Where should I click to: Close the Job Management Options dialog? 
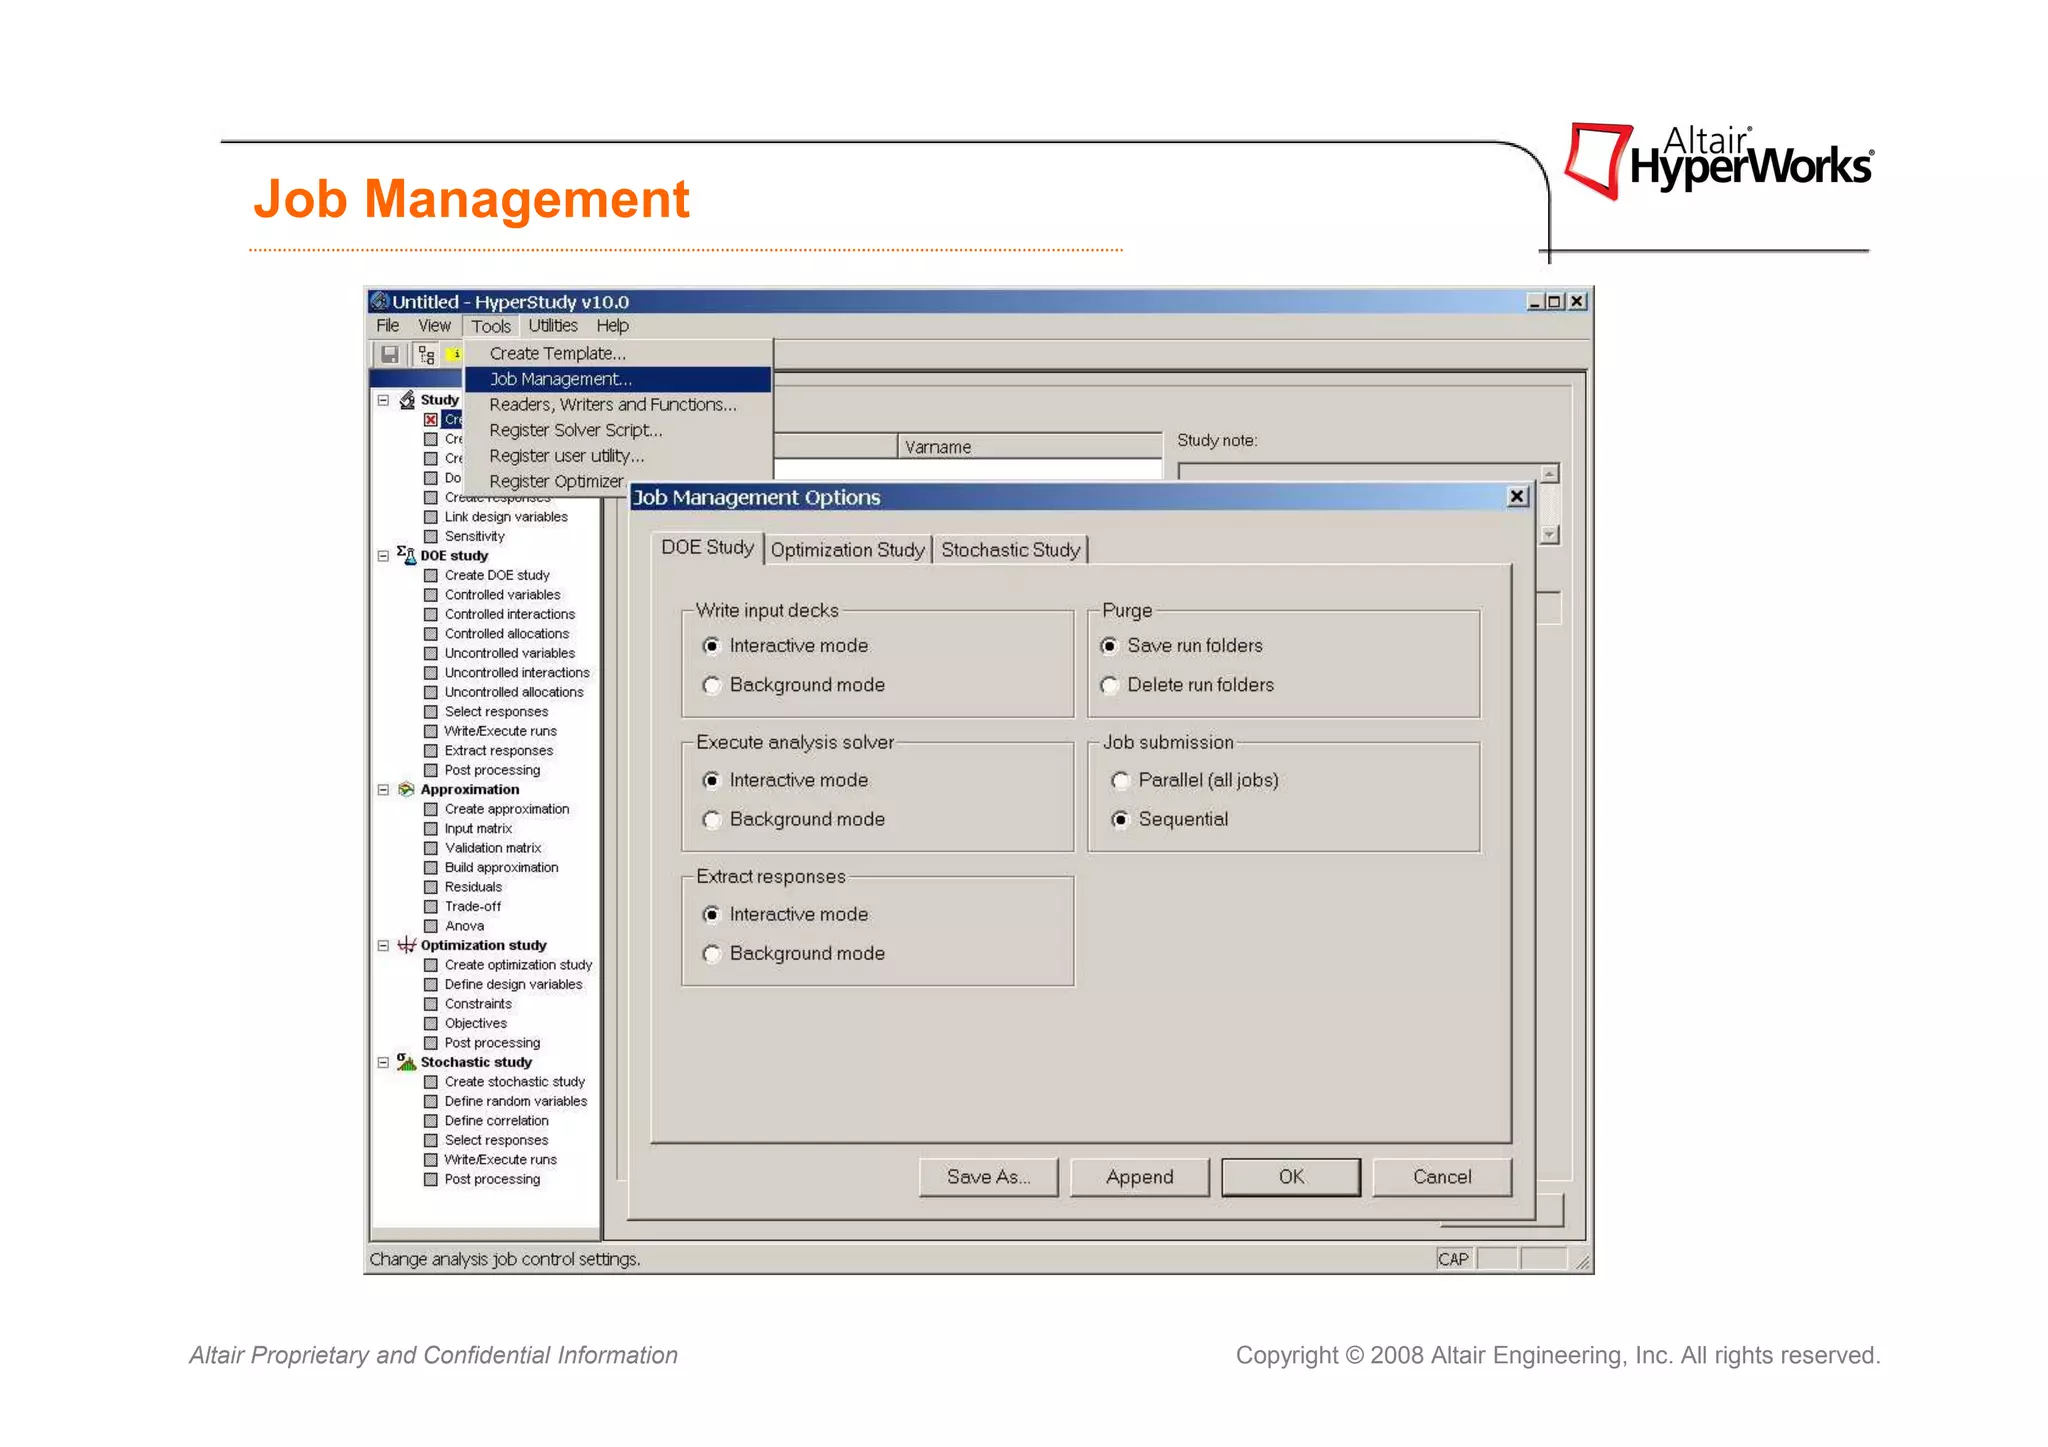pos(1517,496)
